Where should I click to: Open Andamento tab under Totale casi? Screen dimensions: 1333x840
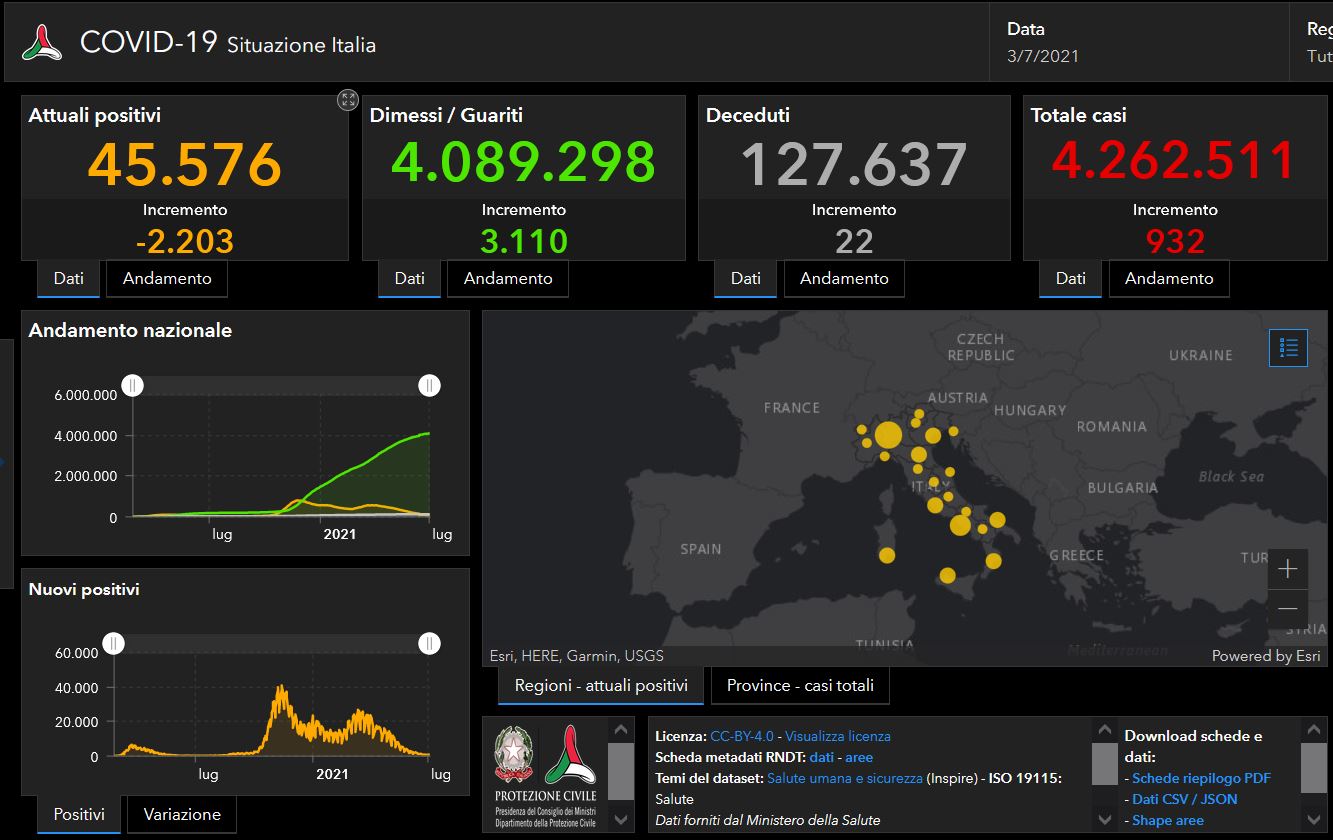[x=1168, y=279]
